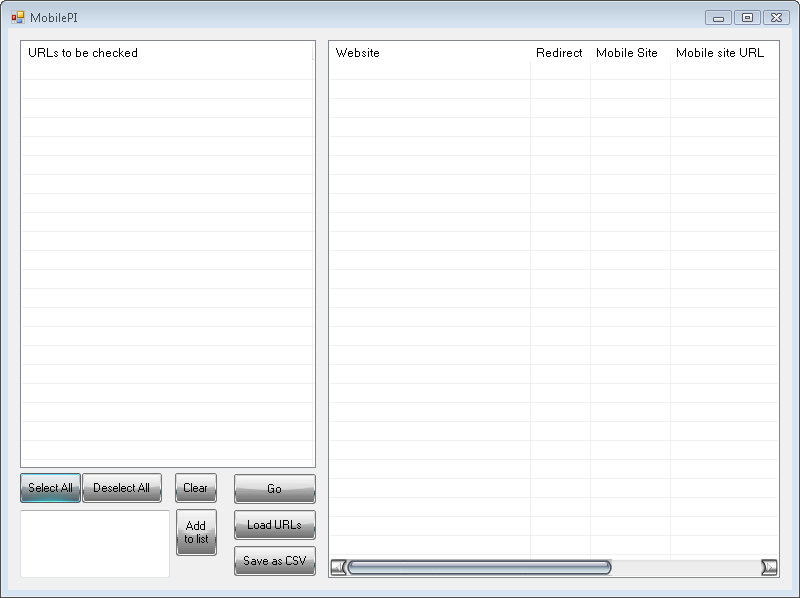This screenshot has width=800, height=598.
Task: Clear the URL list
Action: tap(196, 488)
